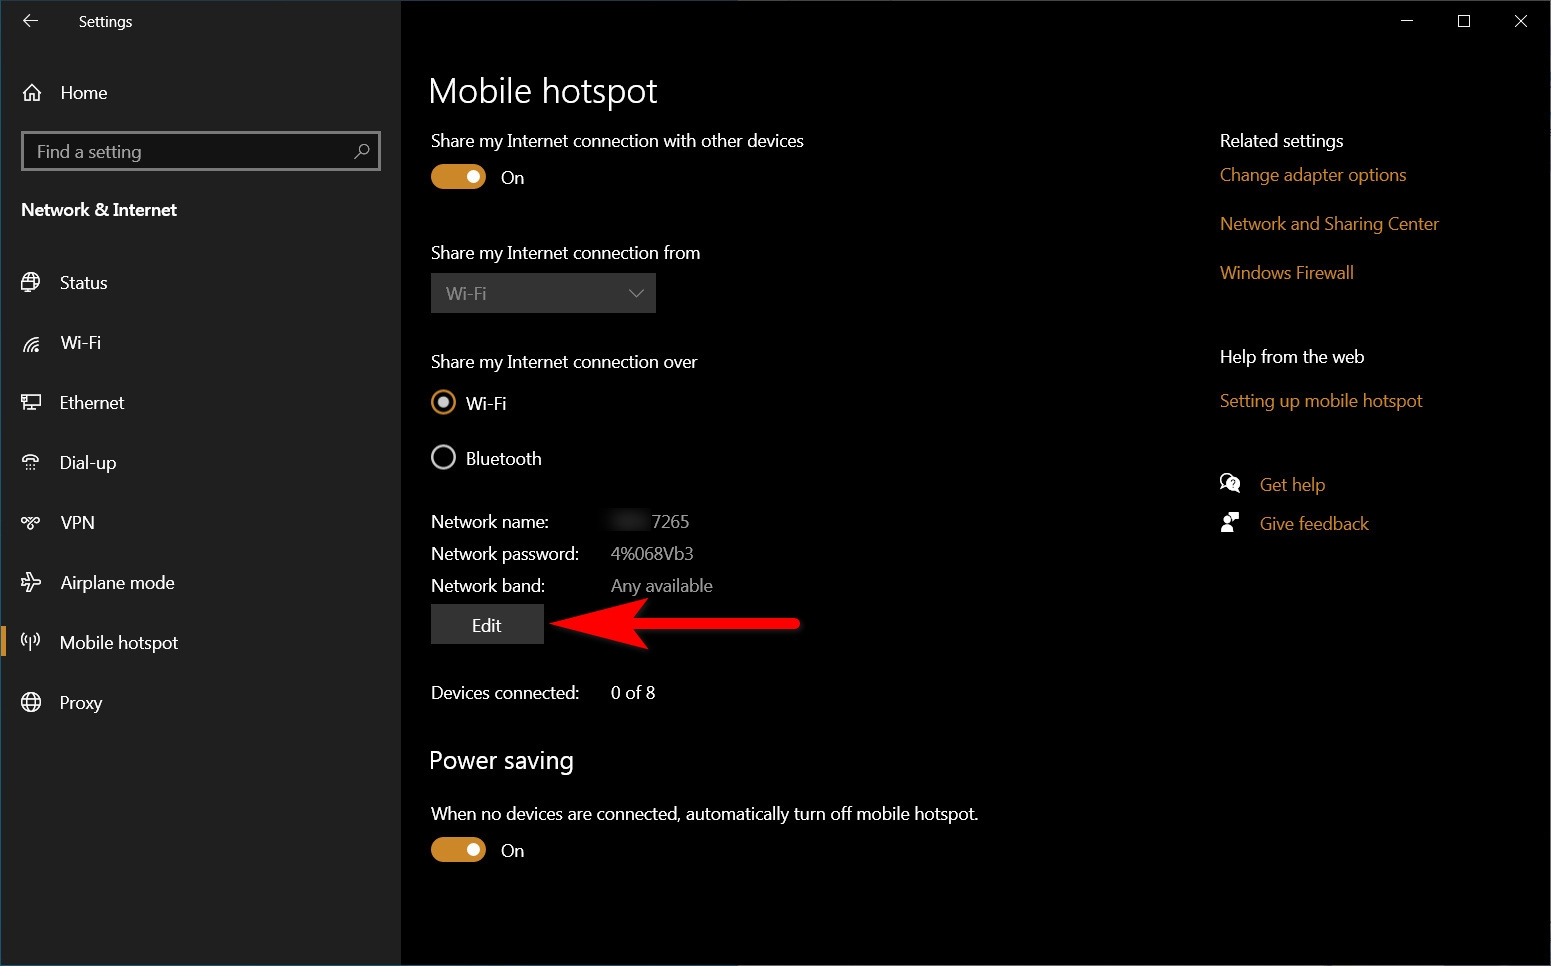This screenshot has height=966, width=1551.
Task: Turn off internet connection sharing toggle
Action: pos(458,177)
